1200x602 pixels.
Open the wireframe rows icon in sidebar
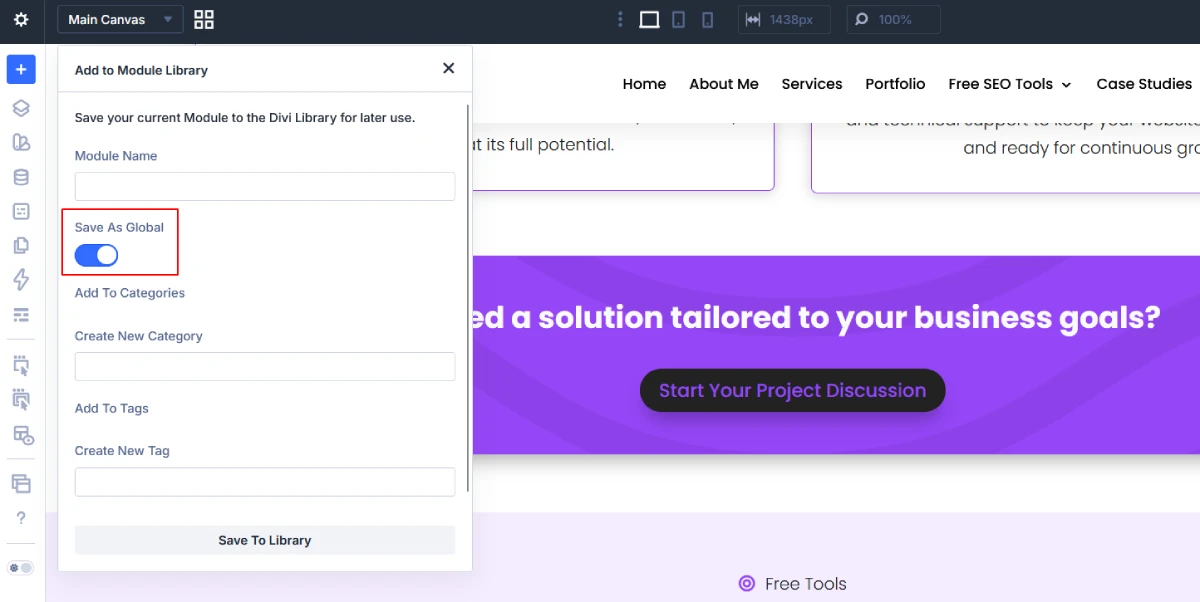click(21, 315)
